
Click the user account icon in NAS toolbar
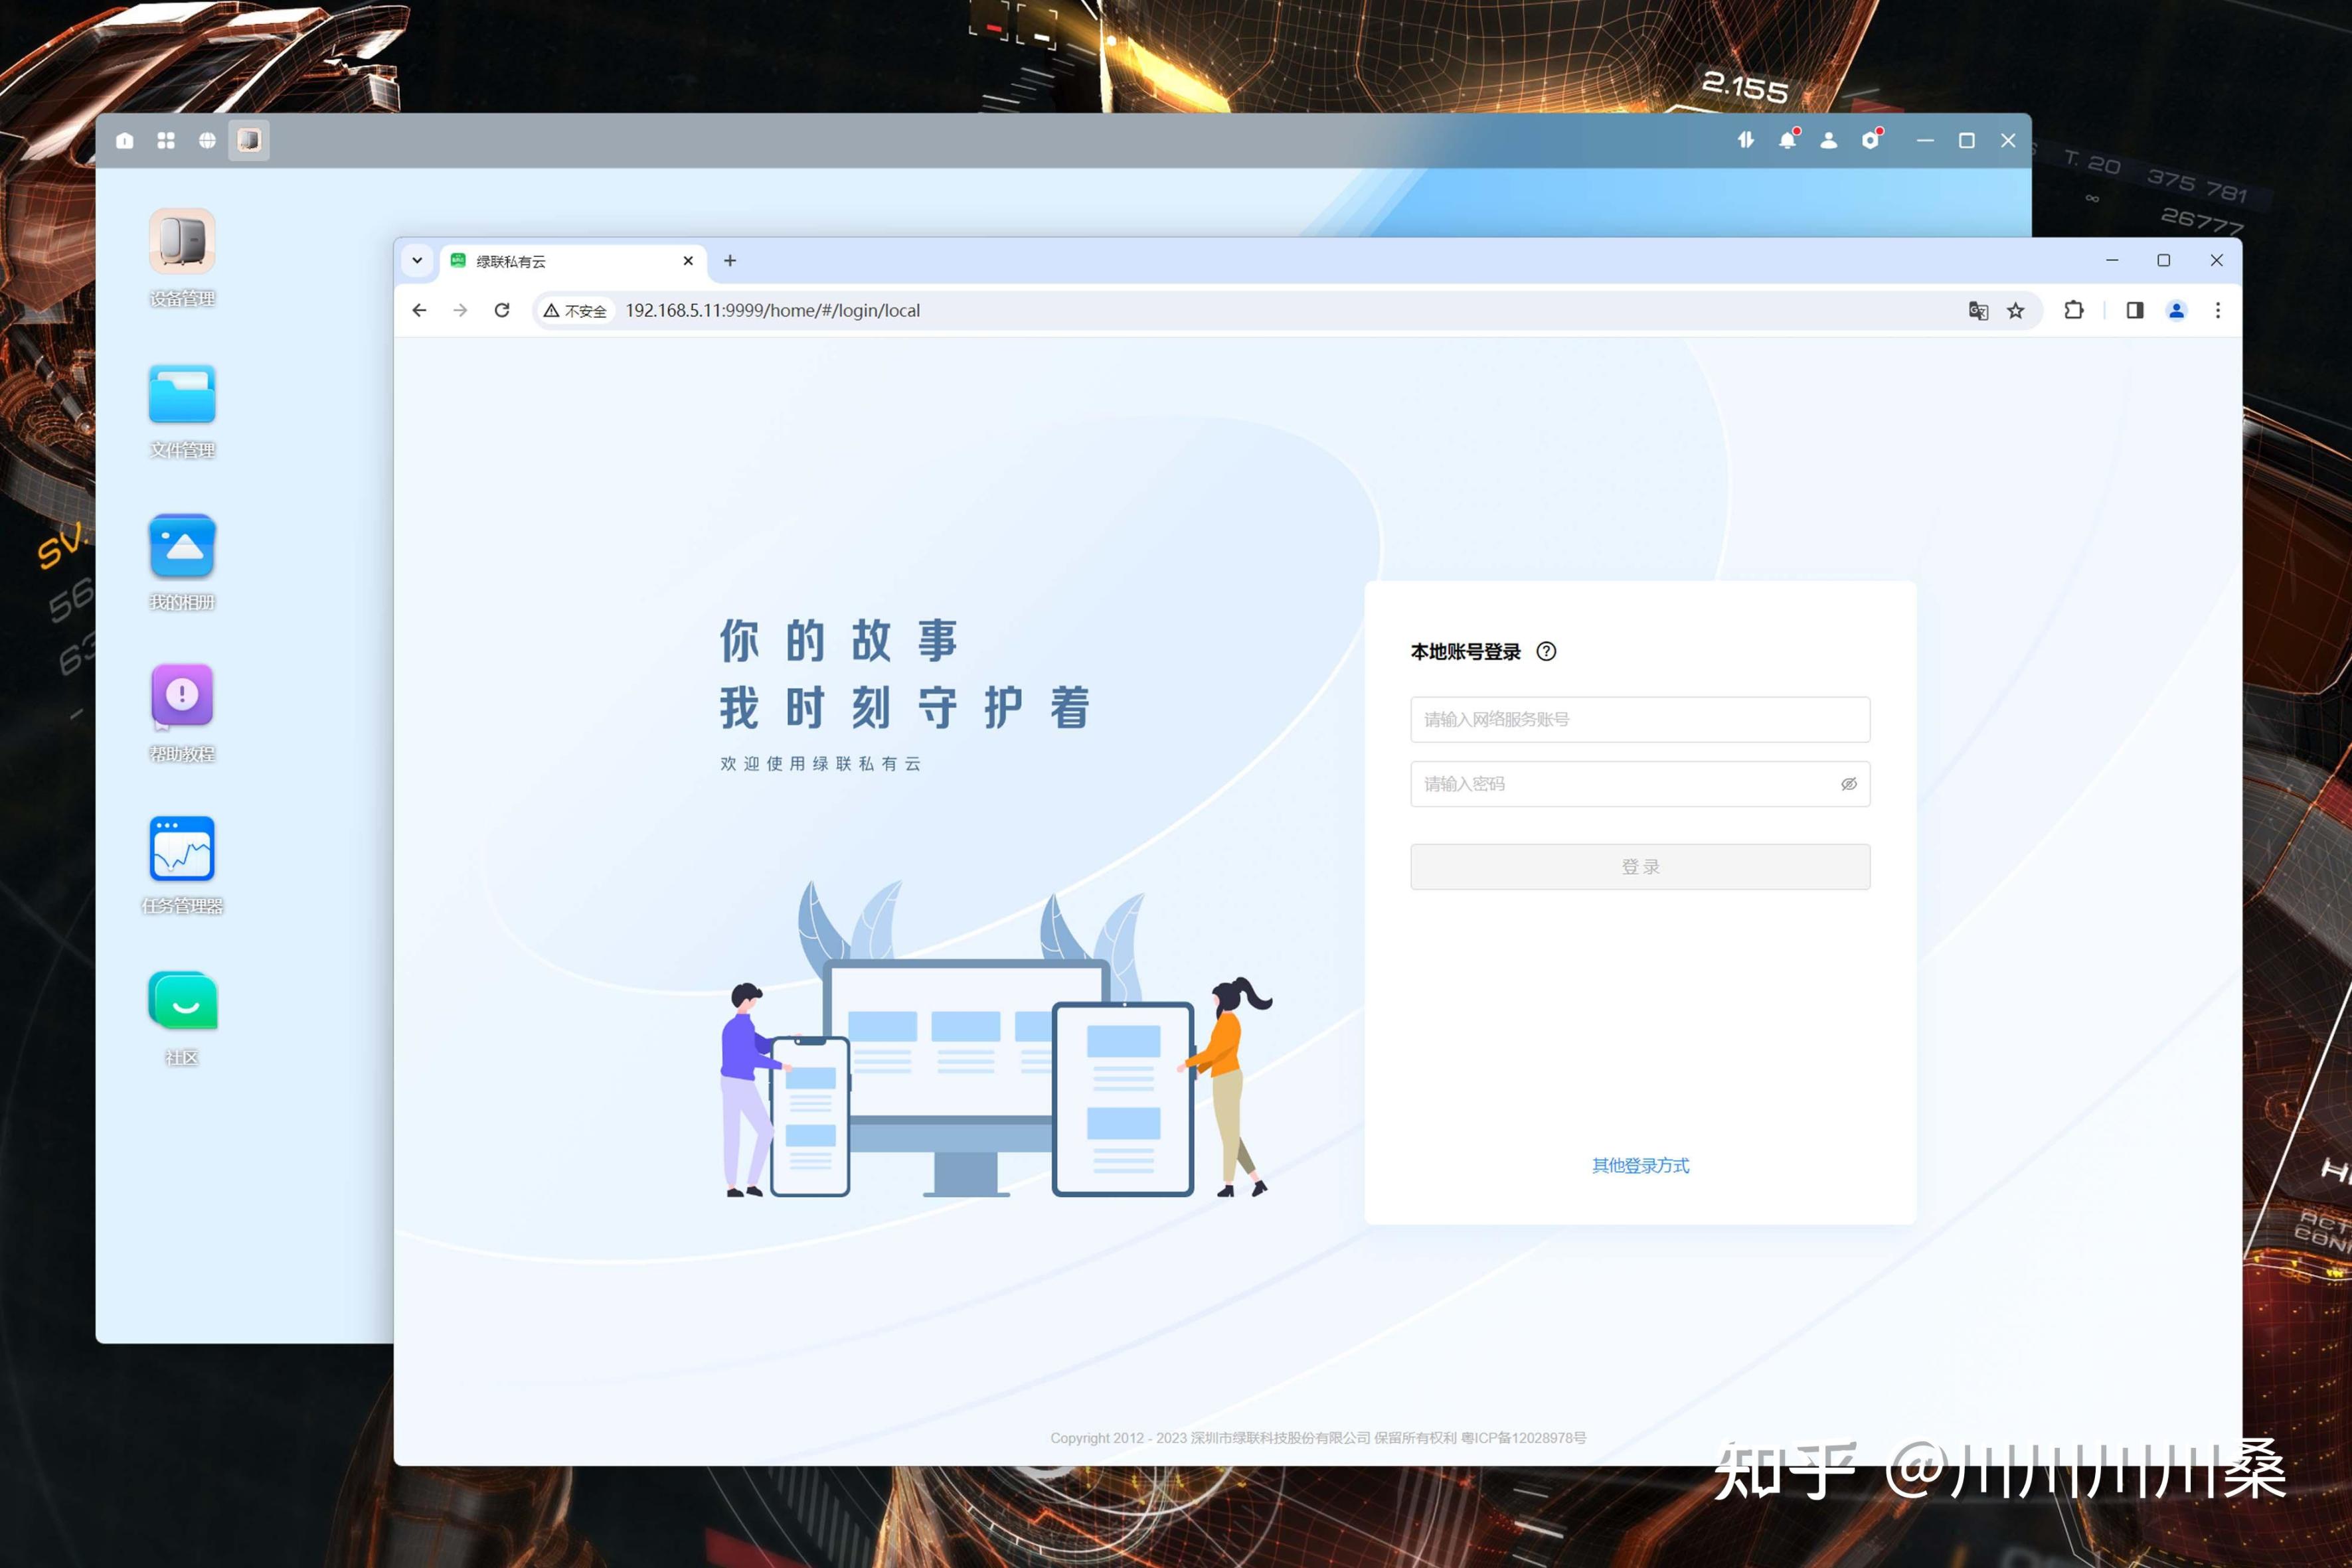click(x=1828, y=141)
